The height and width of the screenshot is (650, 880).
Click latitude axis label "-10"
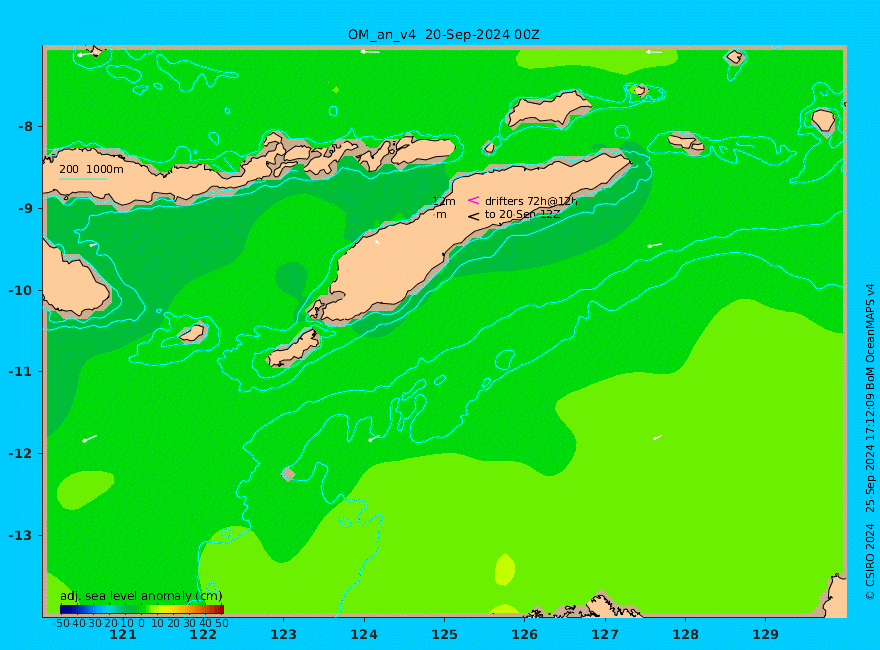pos(21,290)
